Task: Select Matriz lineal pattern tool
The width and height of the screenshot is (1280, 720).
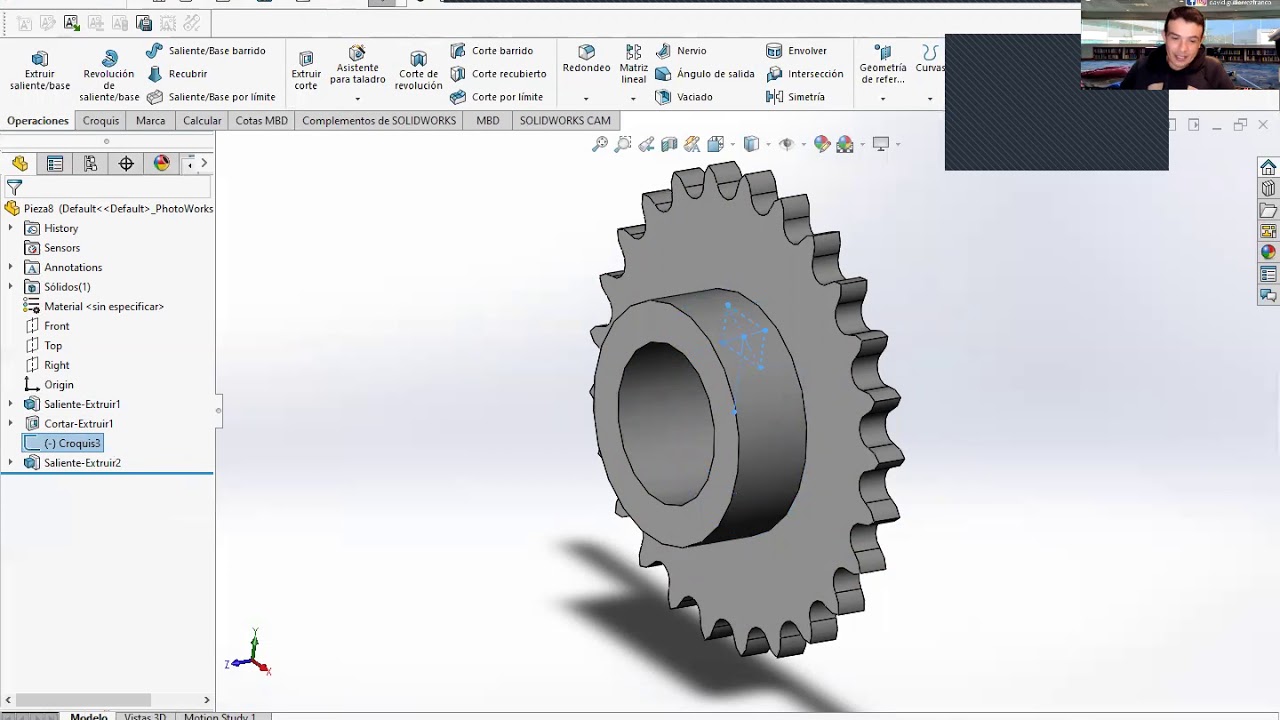Action: (633, 65)
